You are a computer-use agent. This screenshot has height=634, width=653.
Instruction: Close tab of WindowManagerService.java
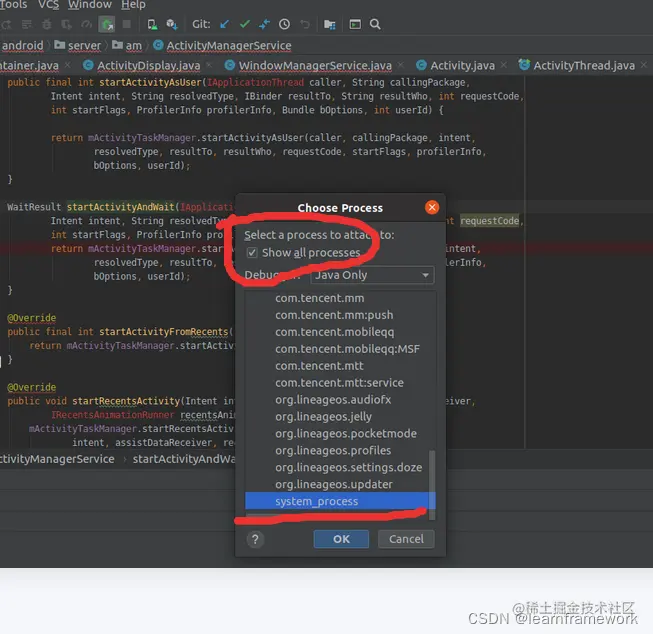(x=401, y=65)
